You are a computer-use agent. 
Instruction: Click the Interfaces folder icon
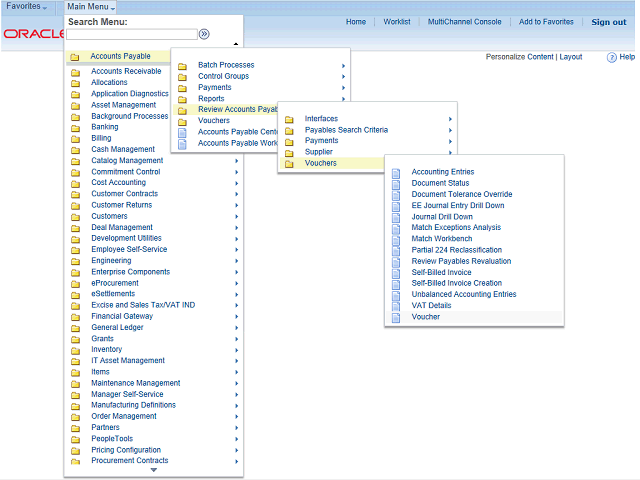[289, 119]
